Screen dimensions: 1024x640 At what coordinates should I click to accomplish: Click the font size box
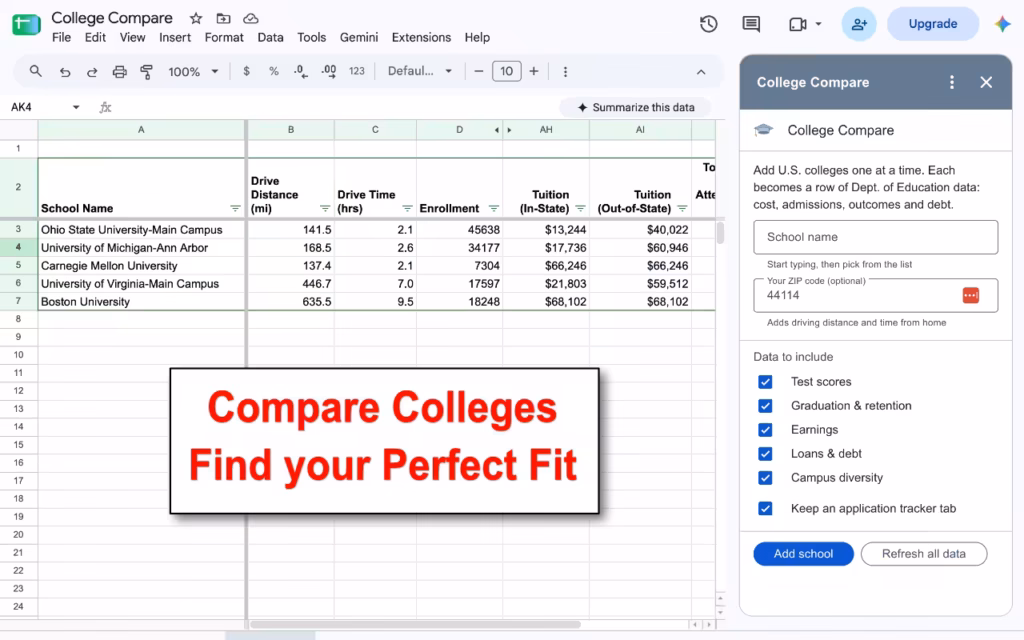click(506, 71)
